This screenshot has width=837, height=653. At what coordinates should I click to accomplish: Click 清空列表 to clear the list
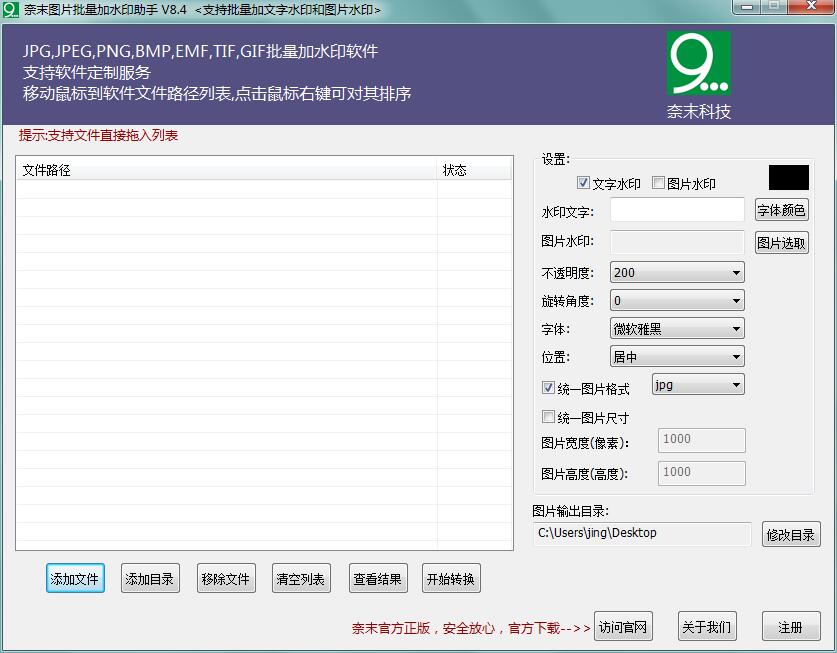(300, 577)
